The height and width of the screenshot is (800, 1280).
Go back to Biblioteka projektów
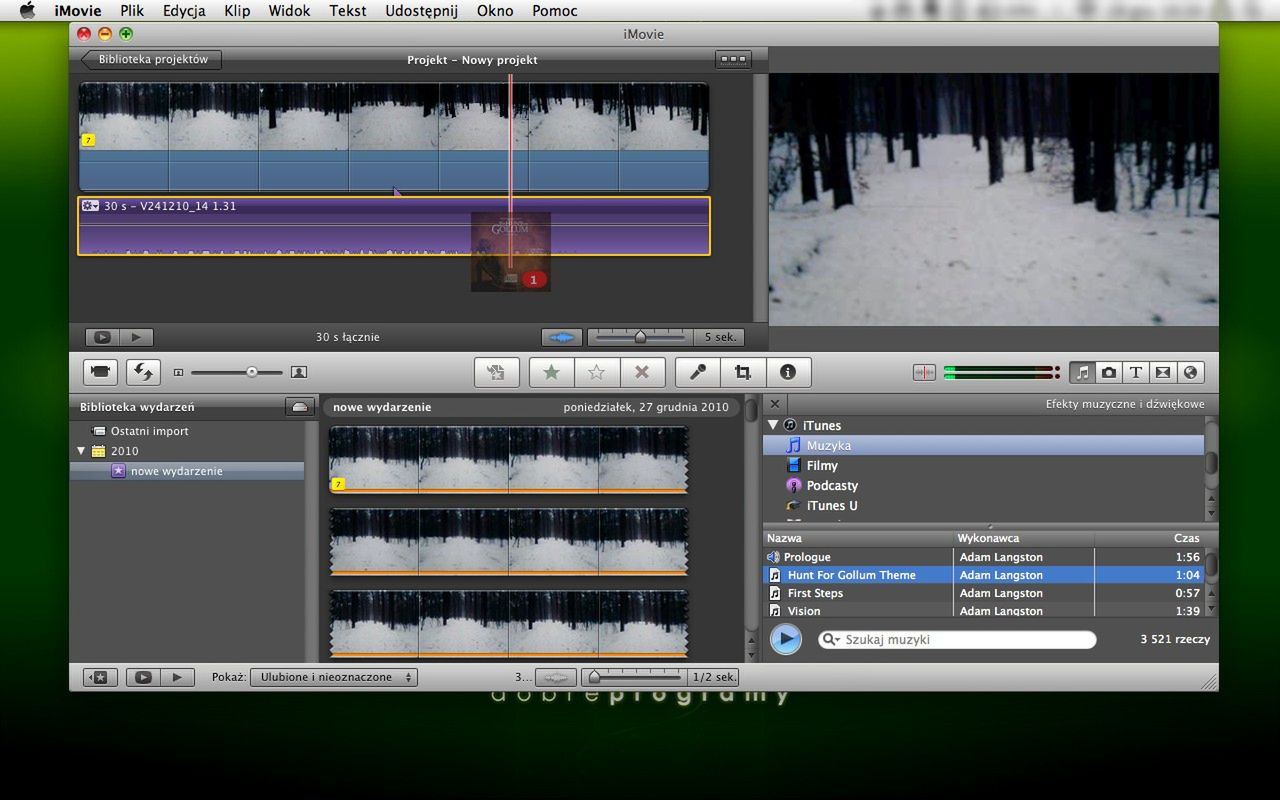pos(152,60)
